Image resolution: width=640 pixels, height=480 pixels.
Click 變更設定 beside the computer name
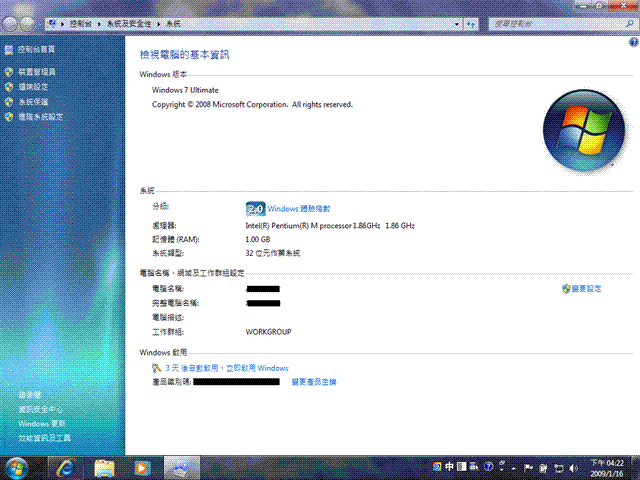[x=586, y=289]
